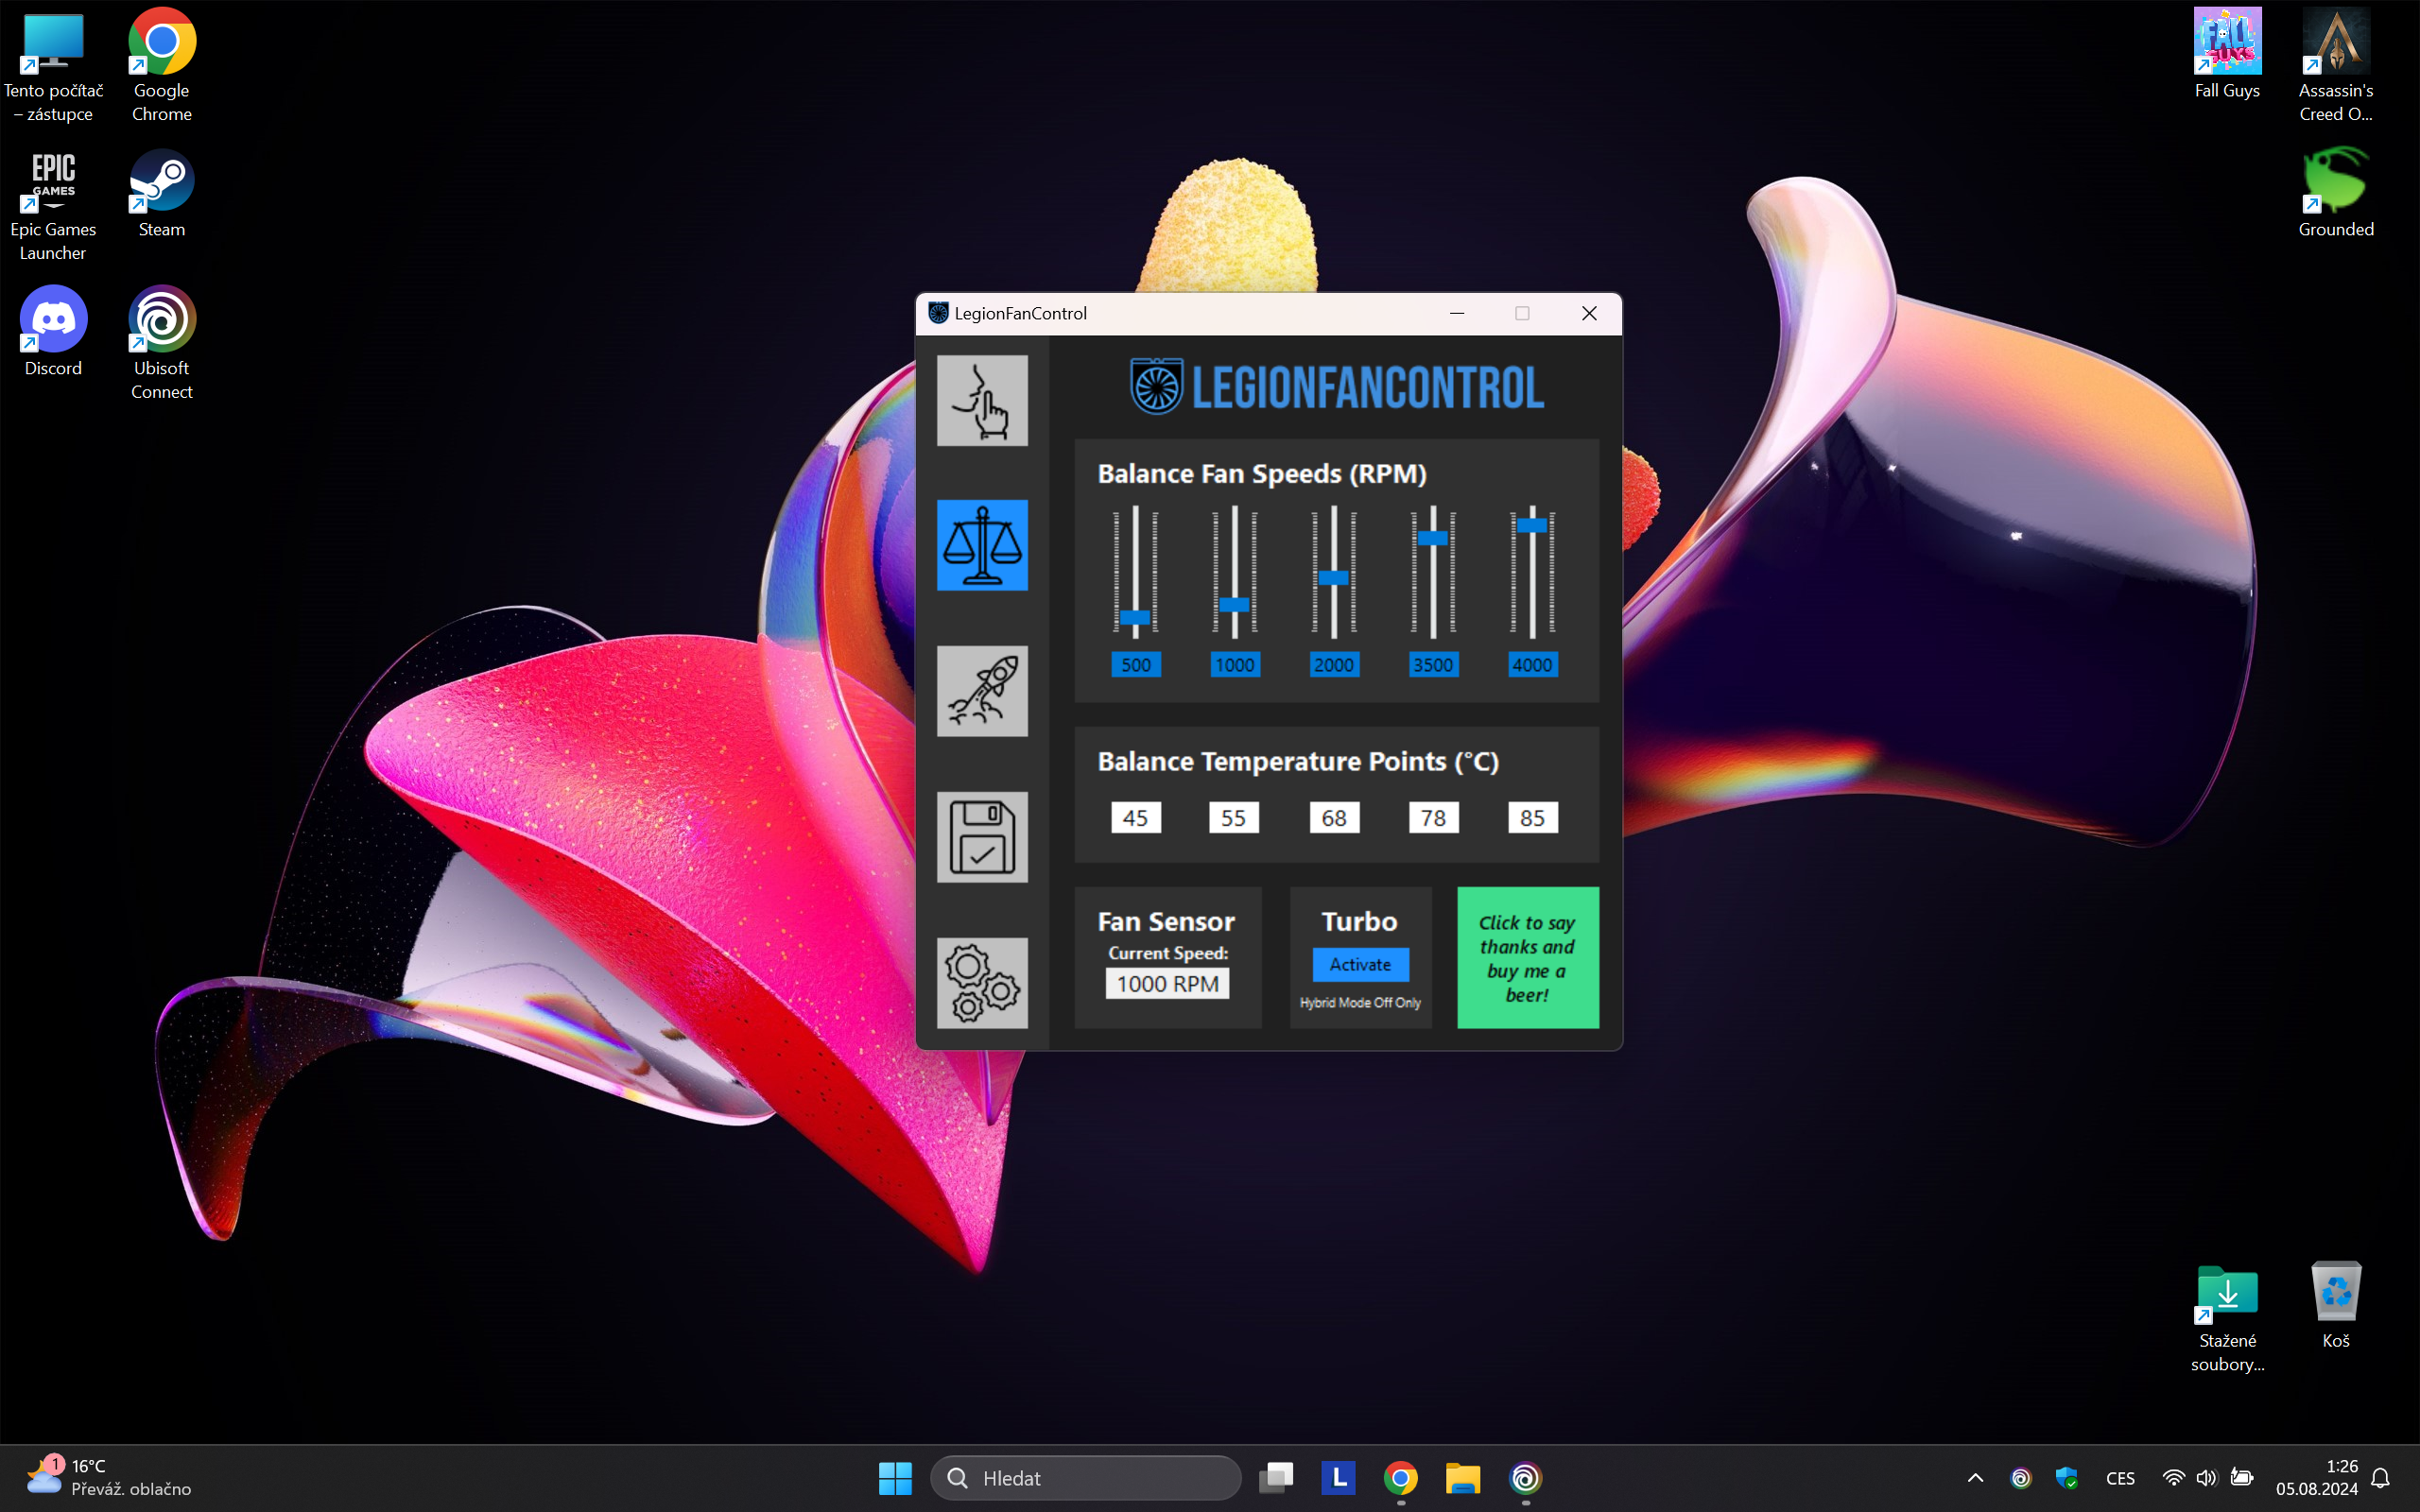This screenshot has width=2420, height=1512.
Task: Click the Save settings floppy disk icon
Action: [x=982, y=837]
